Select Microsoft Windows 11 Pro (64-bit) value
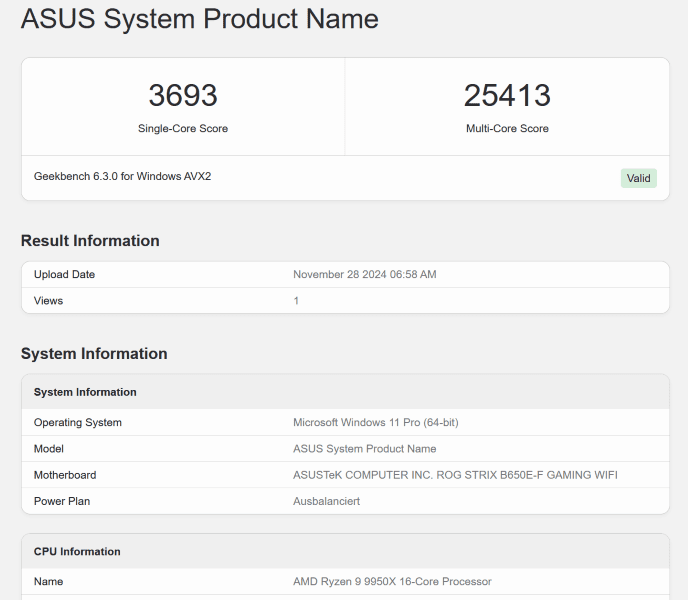Viewport: 688px width, 600px height. pos(376,423)
